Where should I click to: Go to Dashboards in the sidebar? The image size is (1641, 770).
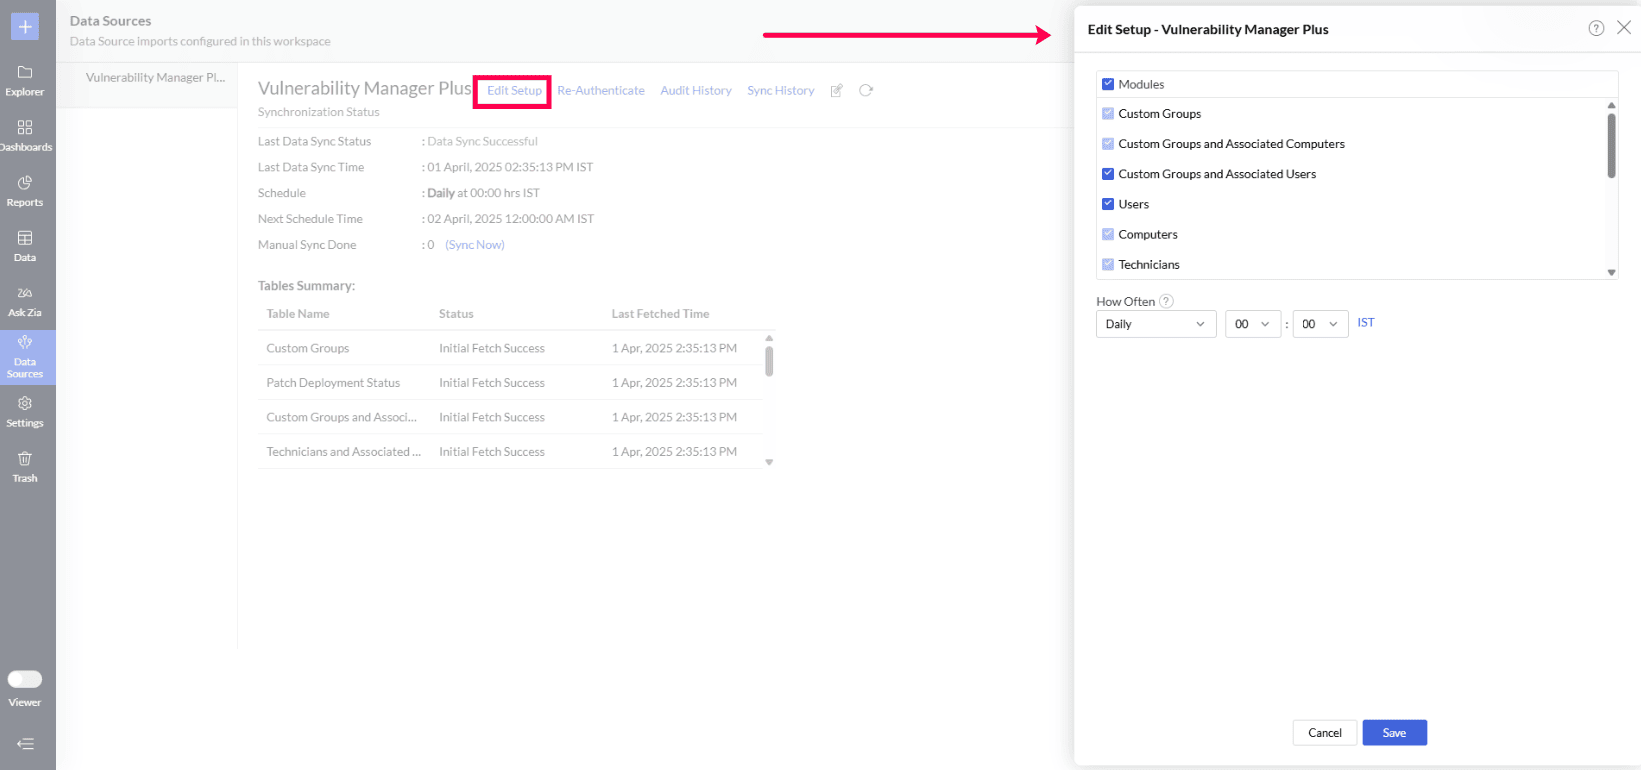click(x=25, y=136)
